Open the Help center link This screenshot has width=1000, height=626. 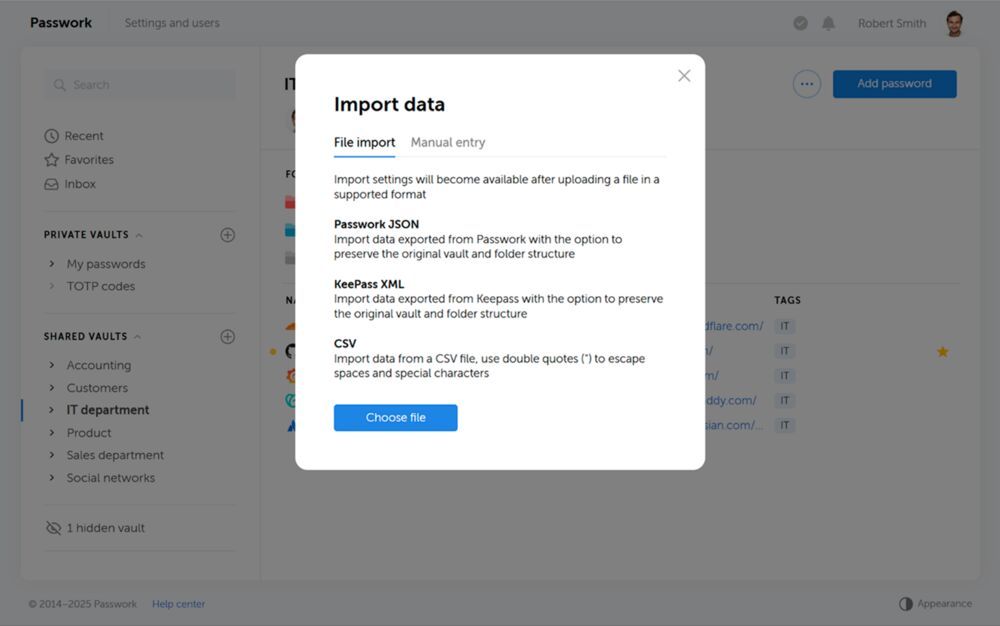click(x=178, y=604)
